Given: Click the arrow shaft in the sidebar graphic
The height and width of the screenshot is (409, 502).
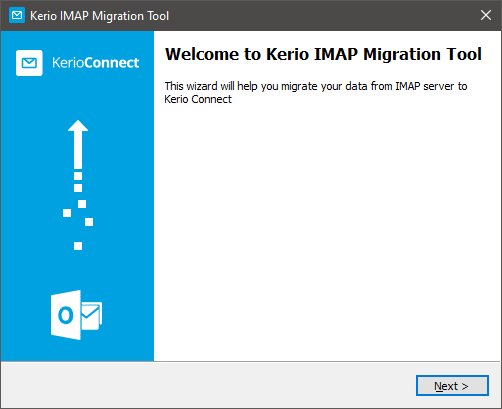Looking at the screenshot, I should (x=78, y=150).
